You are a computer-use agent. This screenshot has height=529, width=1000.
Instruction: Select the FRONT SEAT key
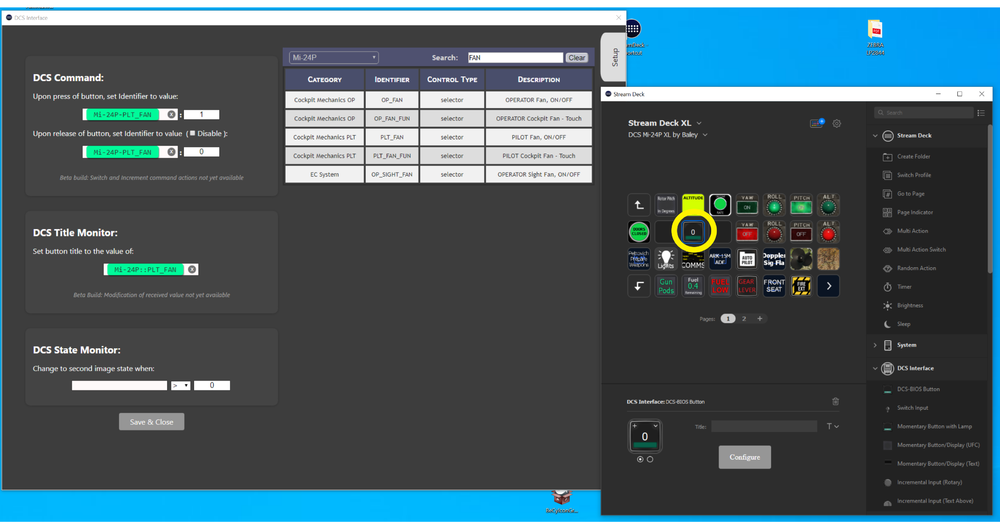774,286
